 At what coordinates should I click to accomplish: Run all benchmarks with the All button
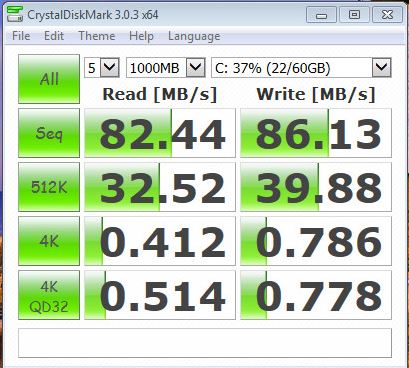coord(49,79)
